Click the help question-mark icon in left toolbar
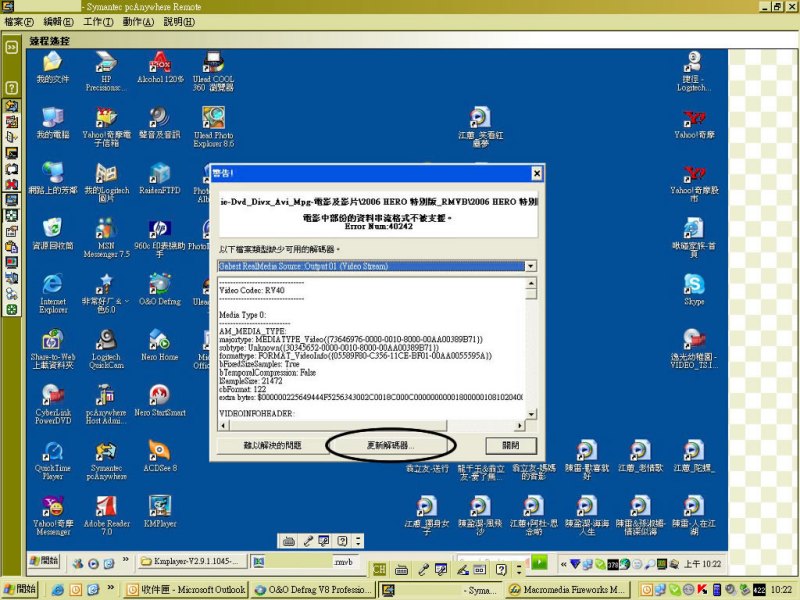The width and height of the screenshot is (800, 600). [11, 88]
